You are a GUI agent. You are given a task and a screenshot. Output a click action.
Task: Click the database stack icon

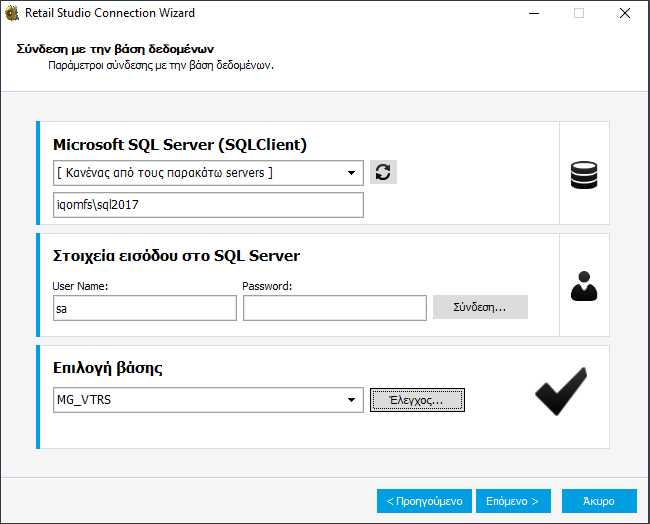point(583,174)
